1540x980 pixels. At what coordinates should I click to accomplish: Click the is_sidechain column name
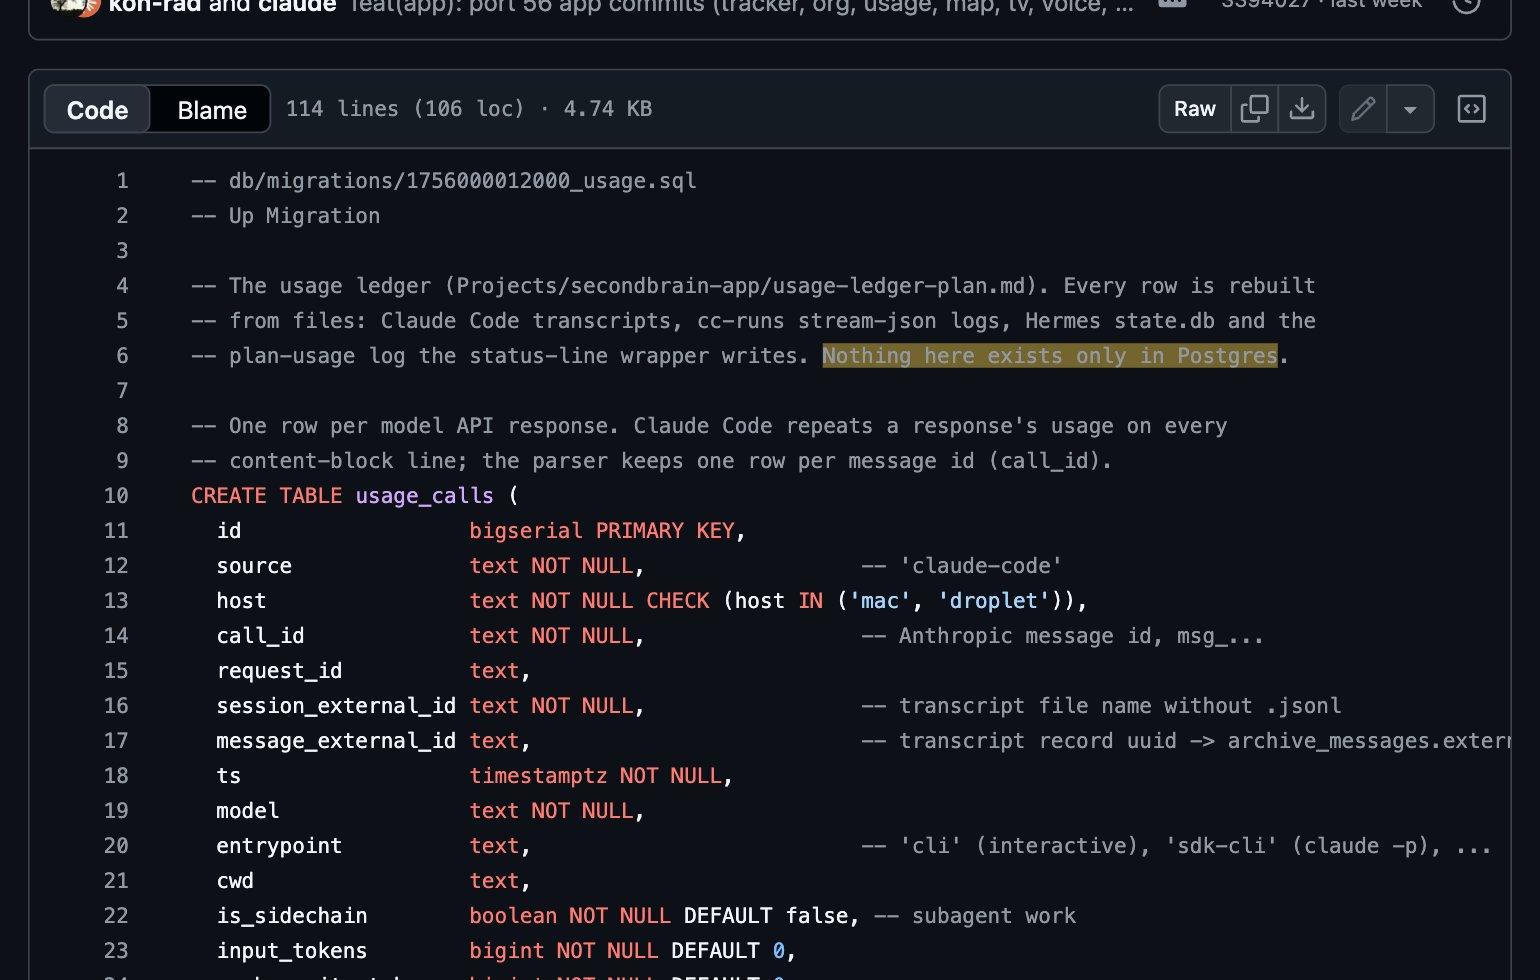point(292,916)
